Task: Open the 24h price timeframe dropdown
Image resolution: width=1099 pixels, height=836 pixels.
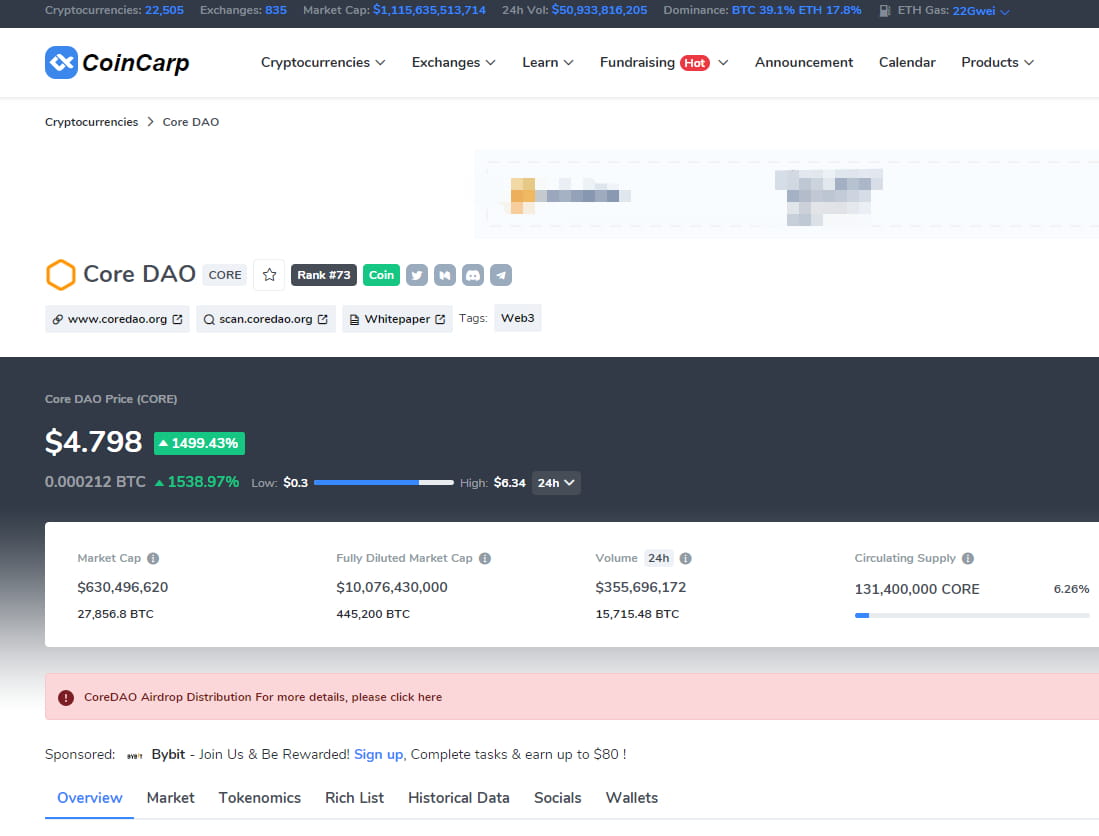Action: point(556,482)
